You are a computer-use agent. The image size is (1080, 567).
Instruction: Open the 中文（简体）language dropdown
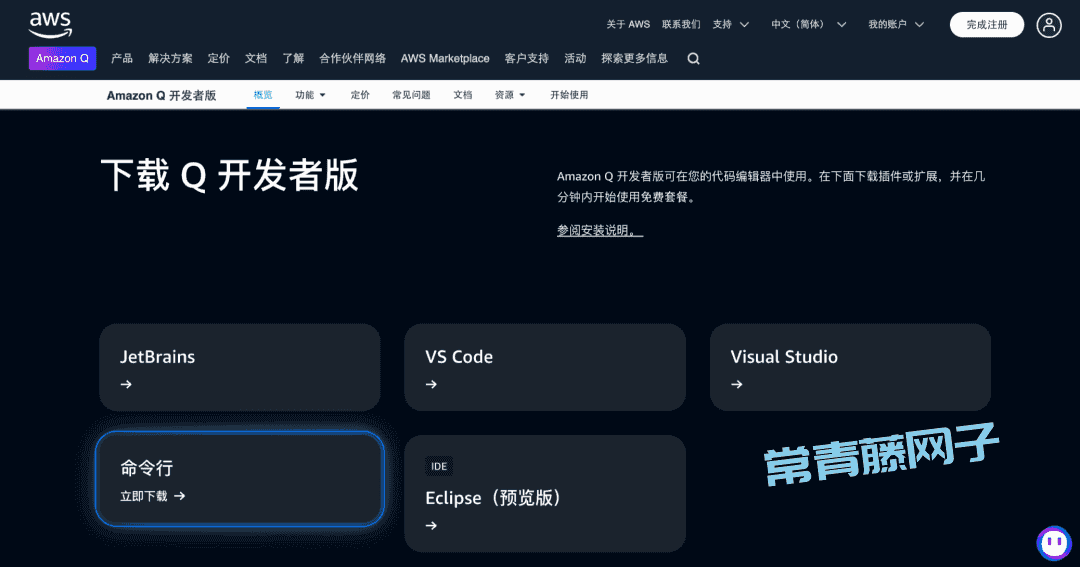point(808,25)
